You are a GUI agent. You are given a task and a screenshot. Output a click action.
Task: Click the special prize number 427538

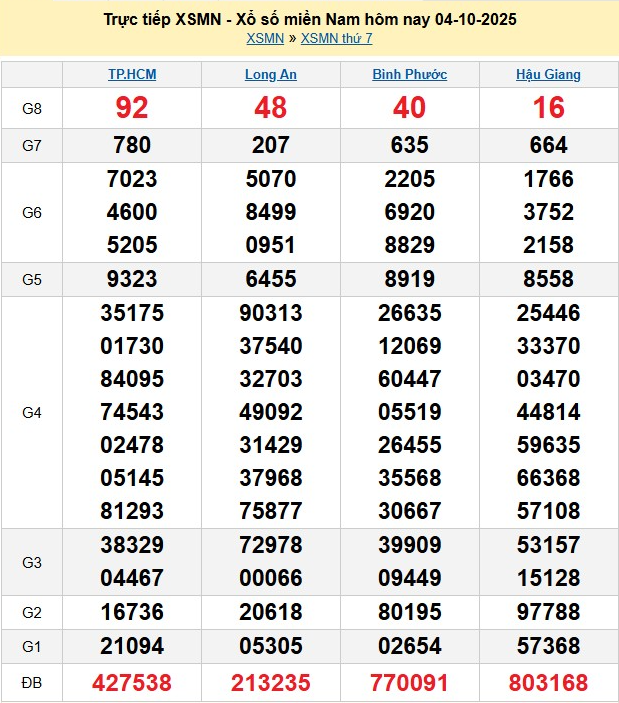coord(132,683)
